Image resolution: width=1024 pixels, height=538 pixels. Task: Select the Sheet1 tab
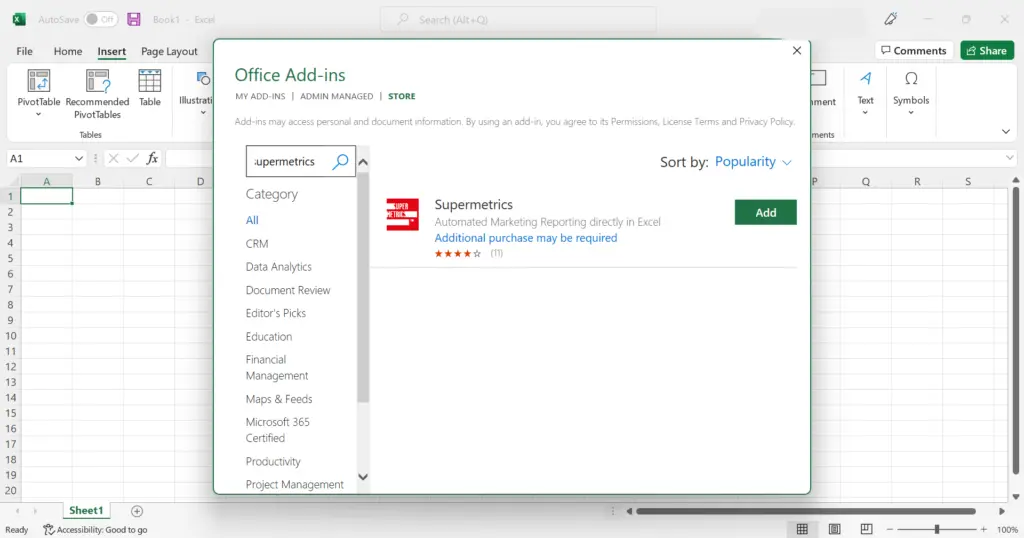click(x=86, y=511)
